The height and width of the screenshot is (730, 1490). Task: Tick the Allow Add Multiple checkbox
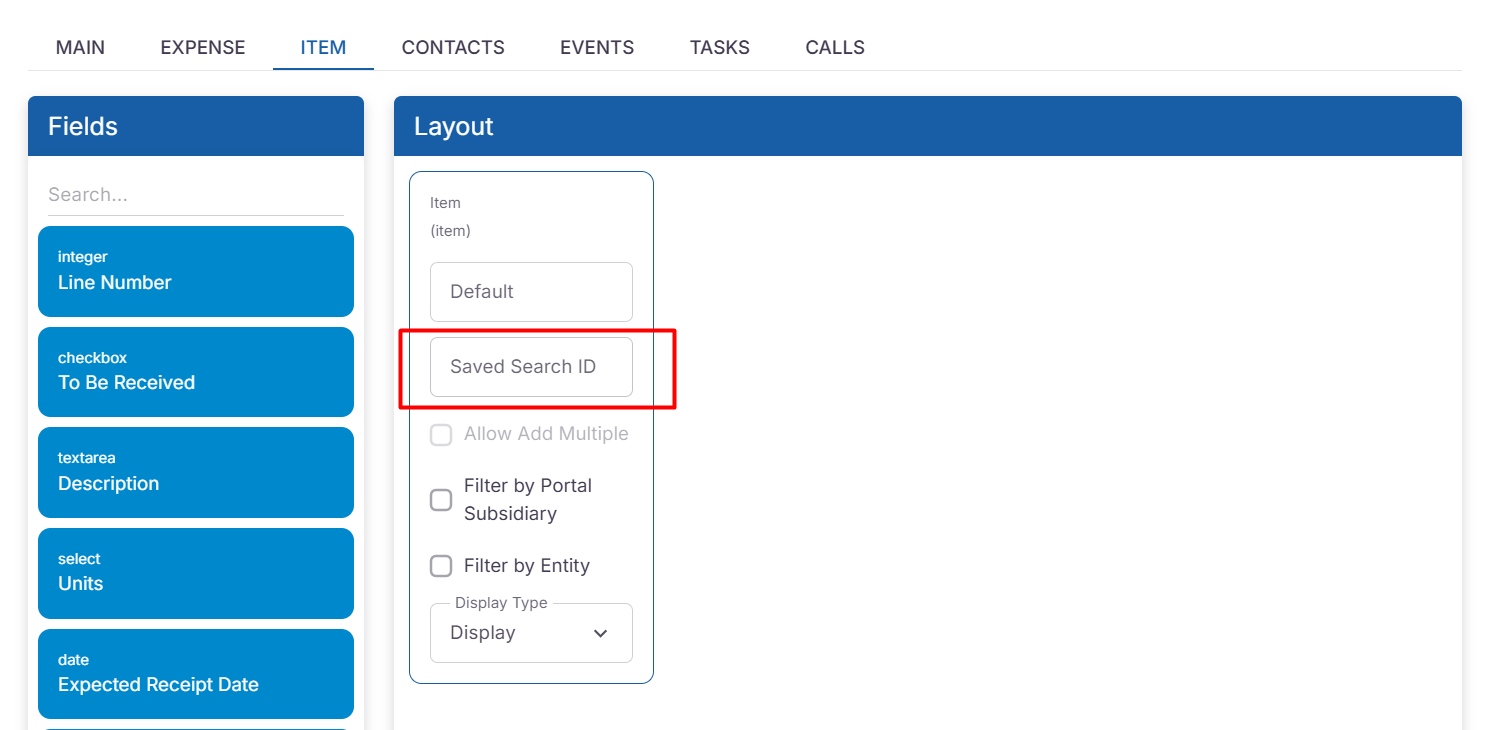(441, 435)
